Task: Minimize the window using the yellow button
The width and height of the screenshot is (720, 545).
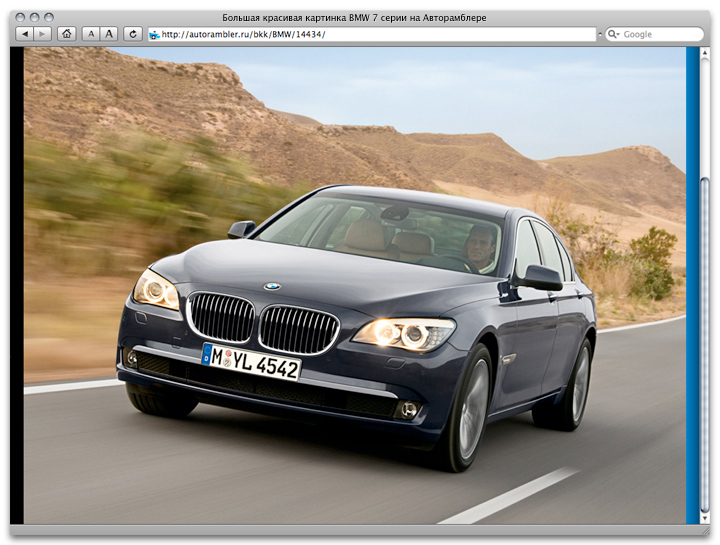Action: pyautogui.click(x=35, y=18)
